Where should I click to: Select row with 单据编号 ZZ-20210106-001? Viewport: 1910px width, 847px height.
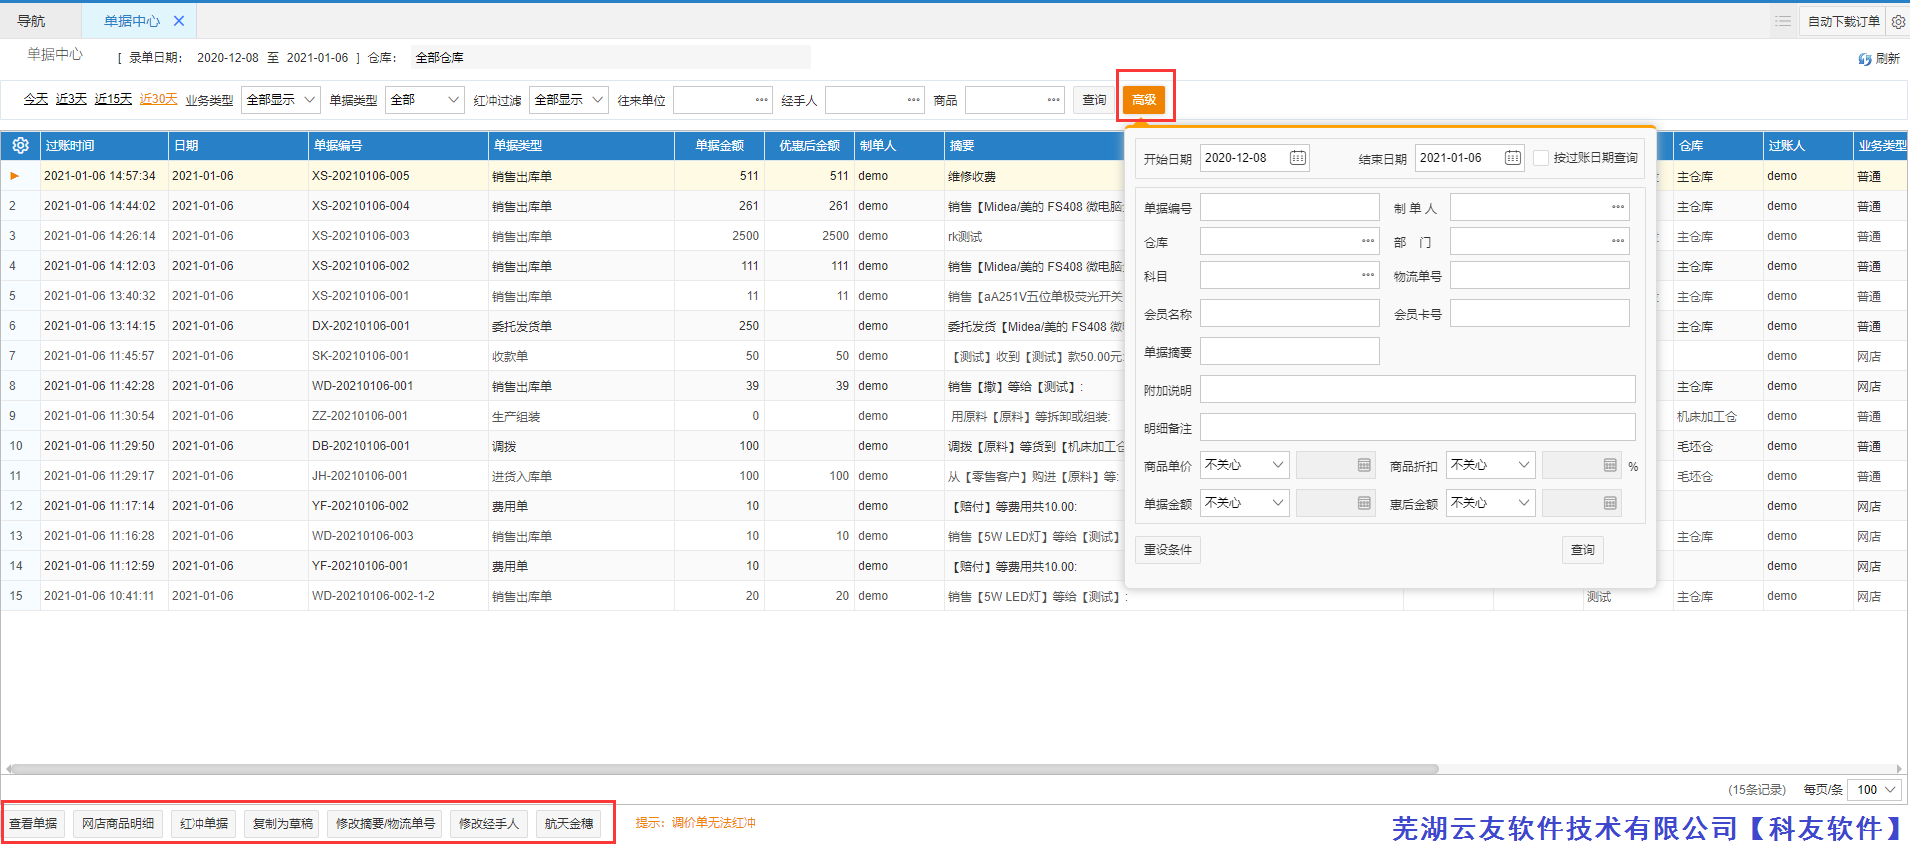[954, 416]
